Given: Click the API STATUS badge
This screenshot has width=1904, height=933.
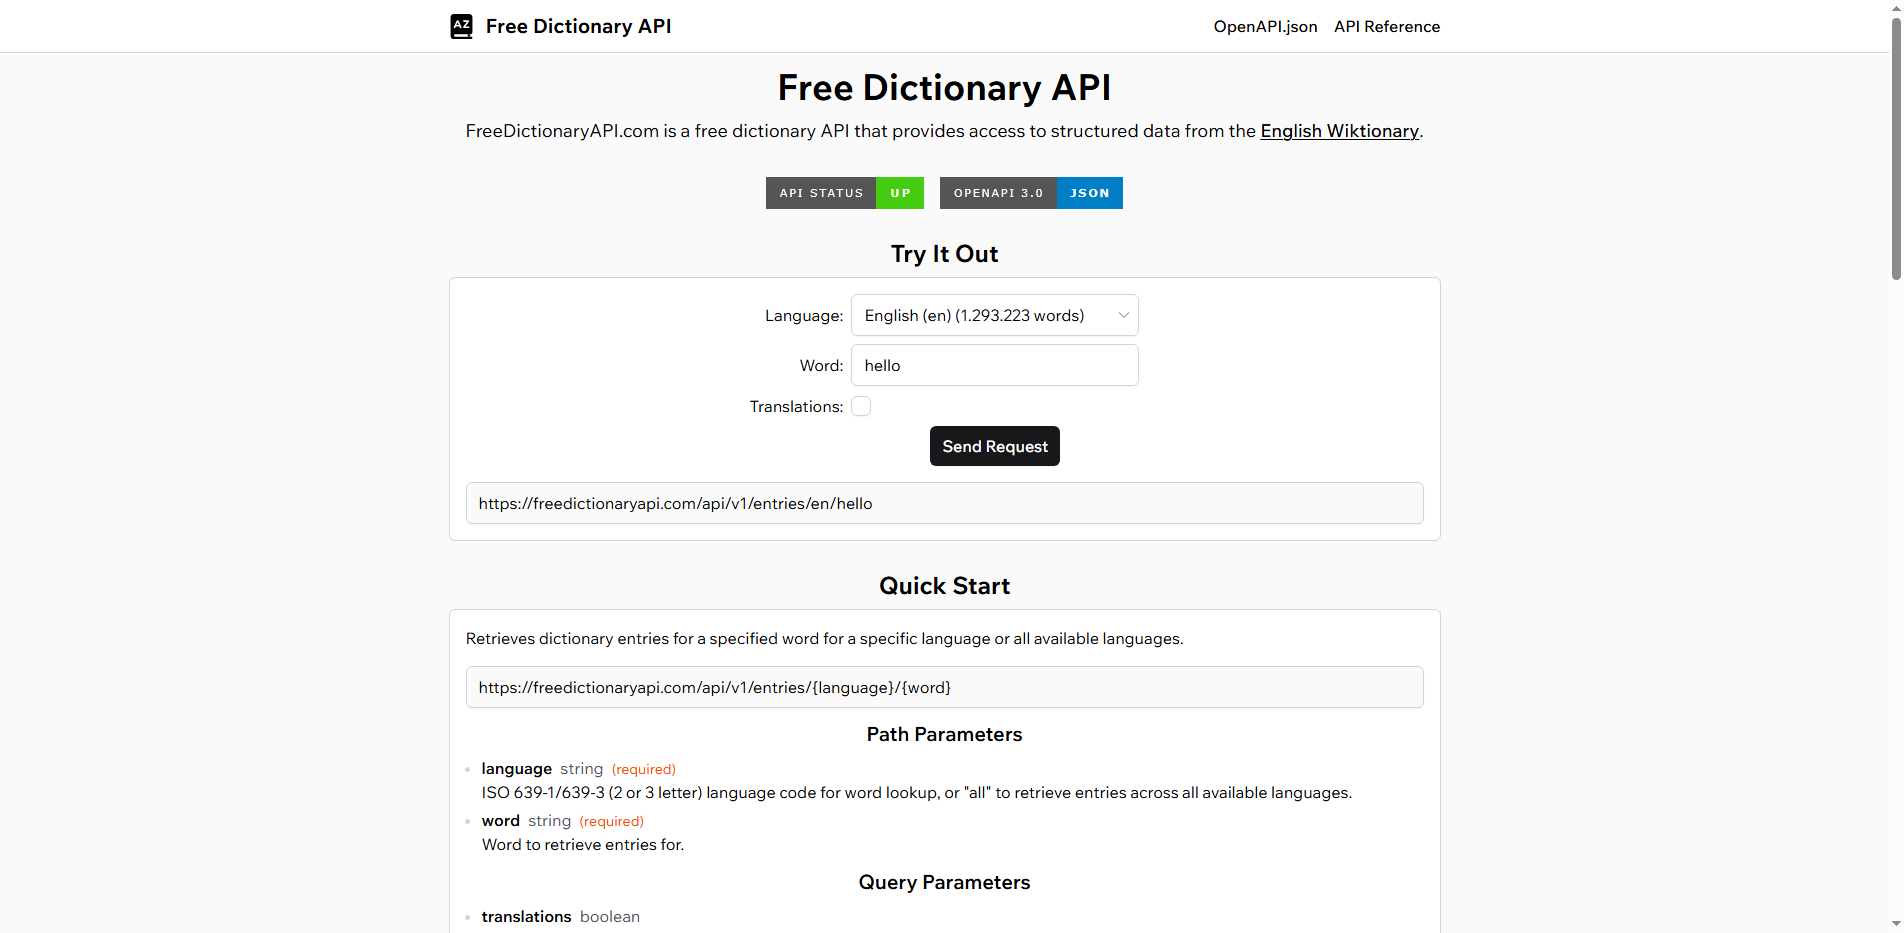Looking at the screenshot, I should (x=821, y=192).
